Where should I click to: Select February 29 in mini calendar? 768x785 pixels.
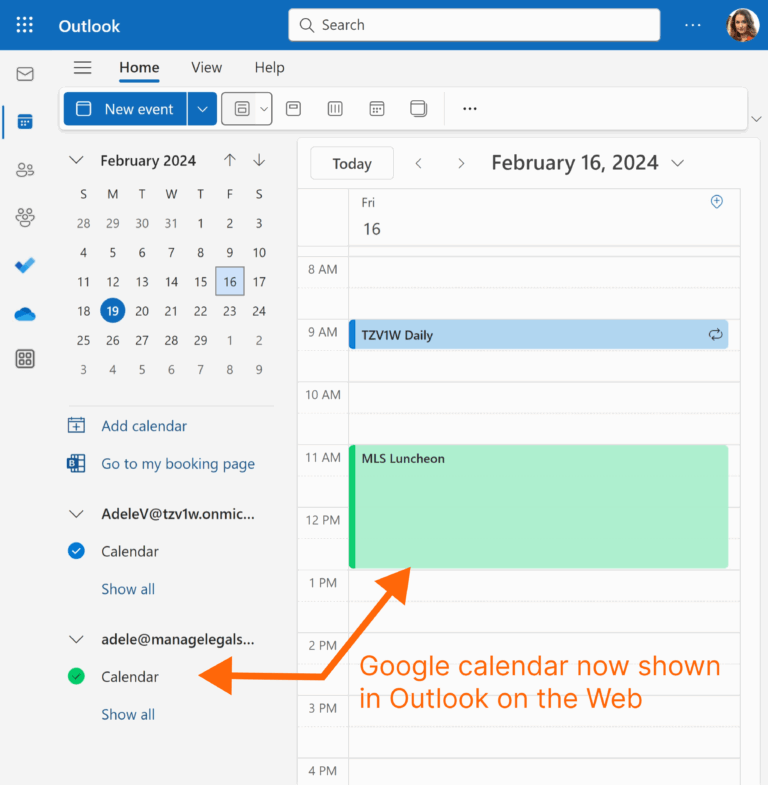pyautogui.click(x=200, y=340)
